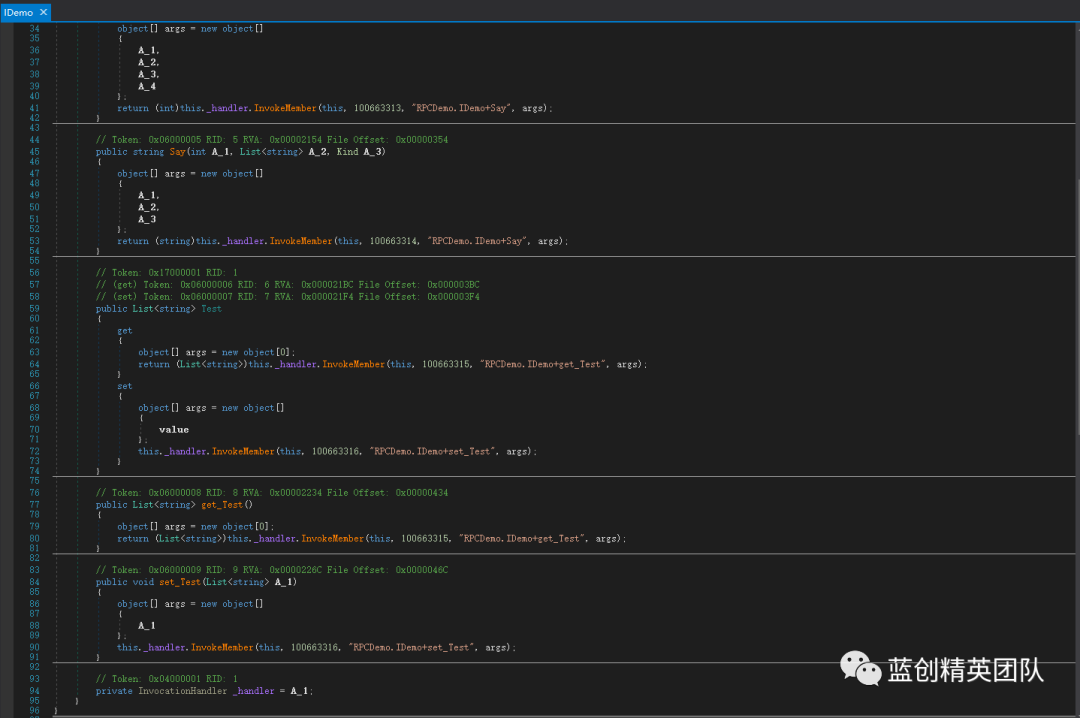The height and width of the screenshot is (718, 1080).
Task: Click the set_Test method name on line 84
Action: pos(180,582)
